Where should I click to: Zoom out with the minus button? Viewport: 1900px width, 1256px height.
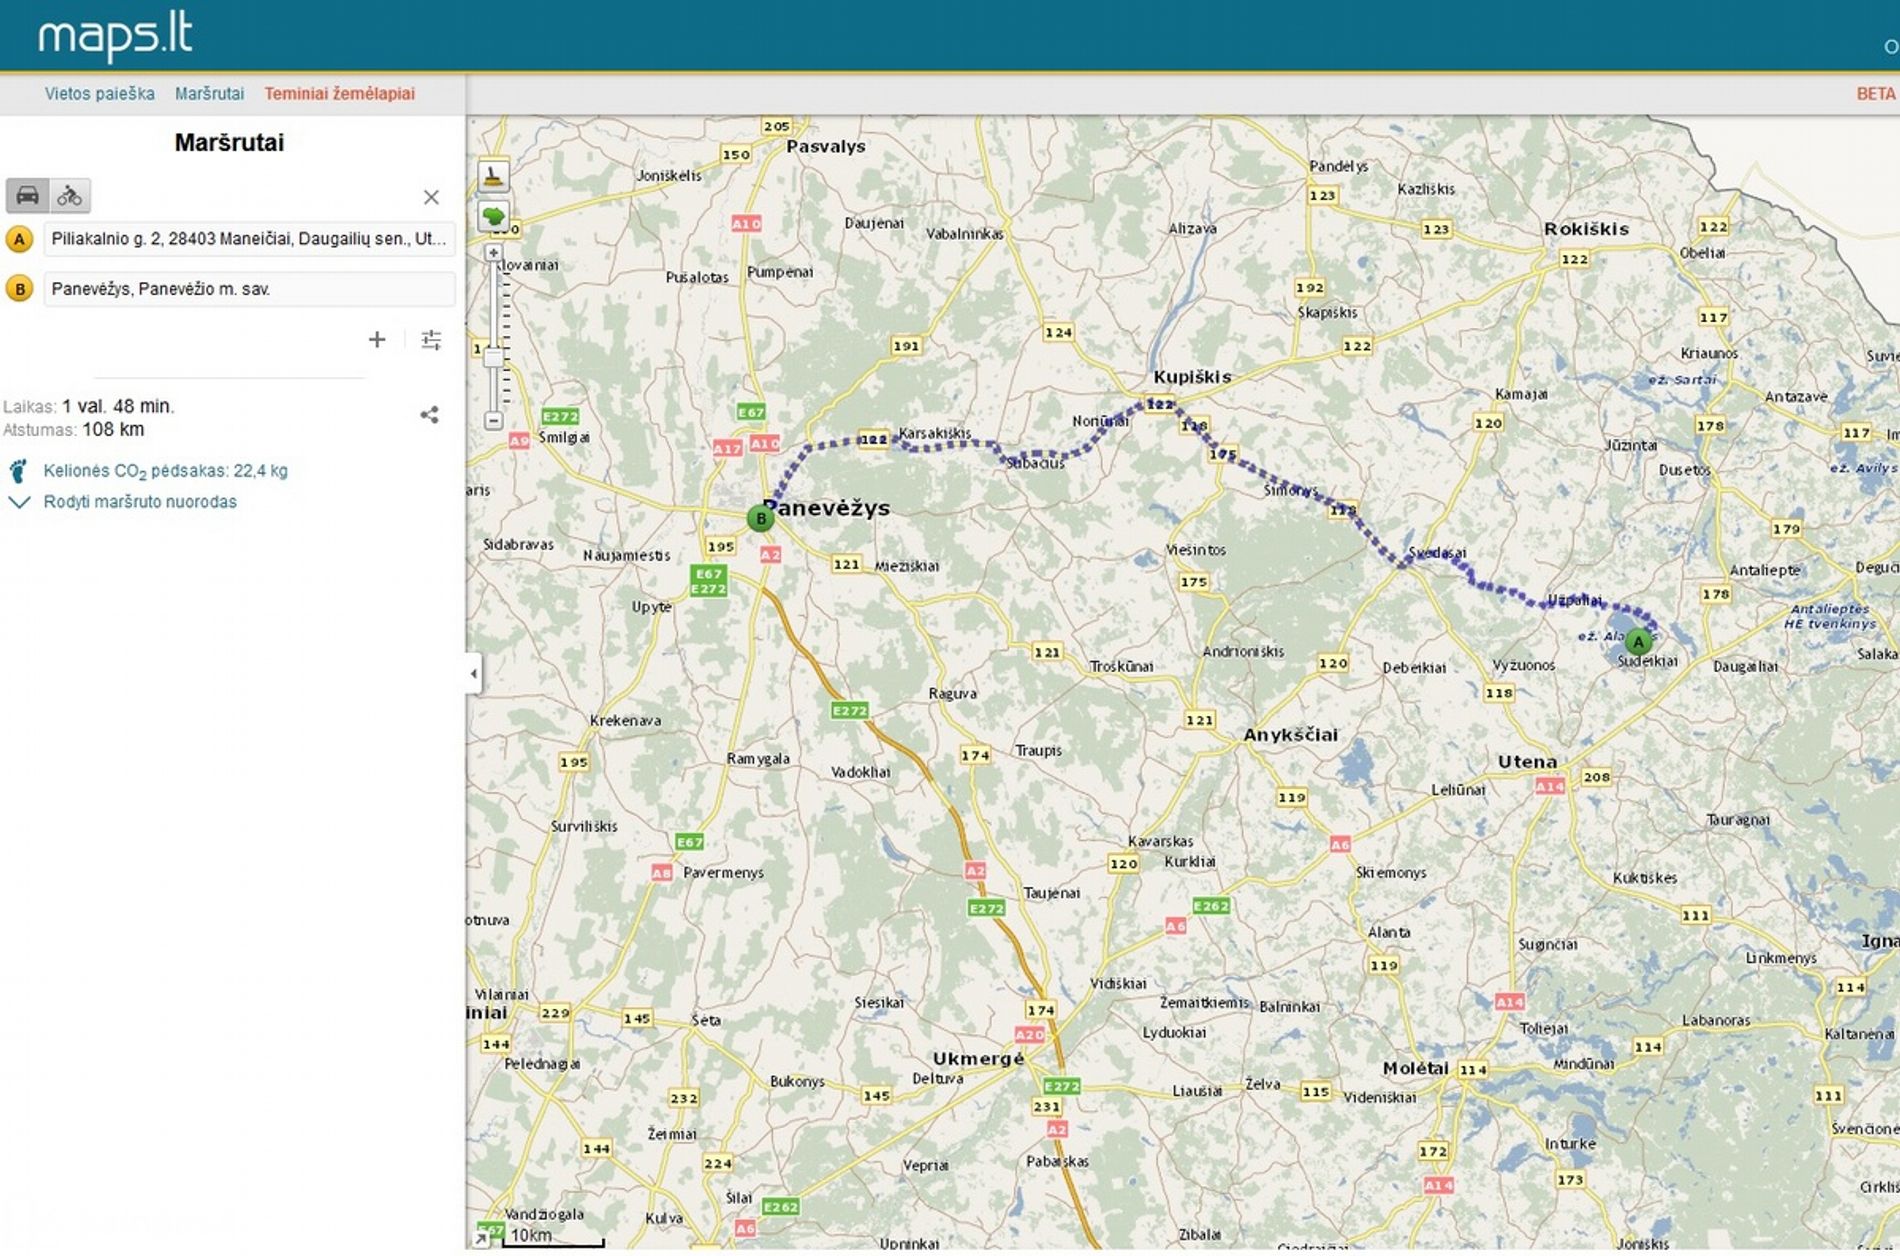(493, 421)
